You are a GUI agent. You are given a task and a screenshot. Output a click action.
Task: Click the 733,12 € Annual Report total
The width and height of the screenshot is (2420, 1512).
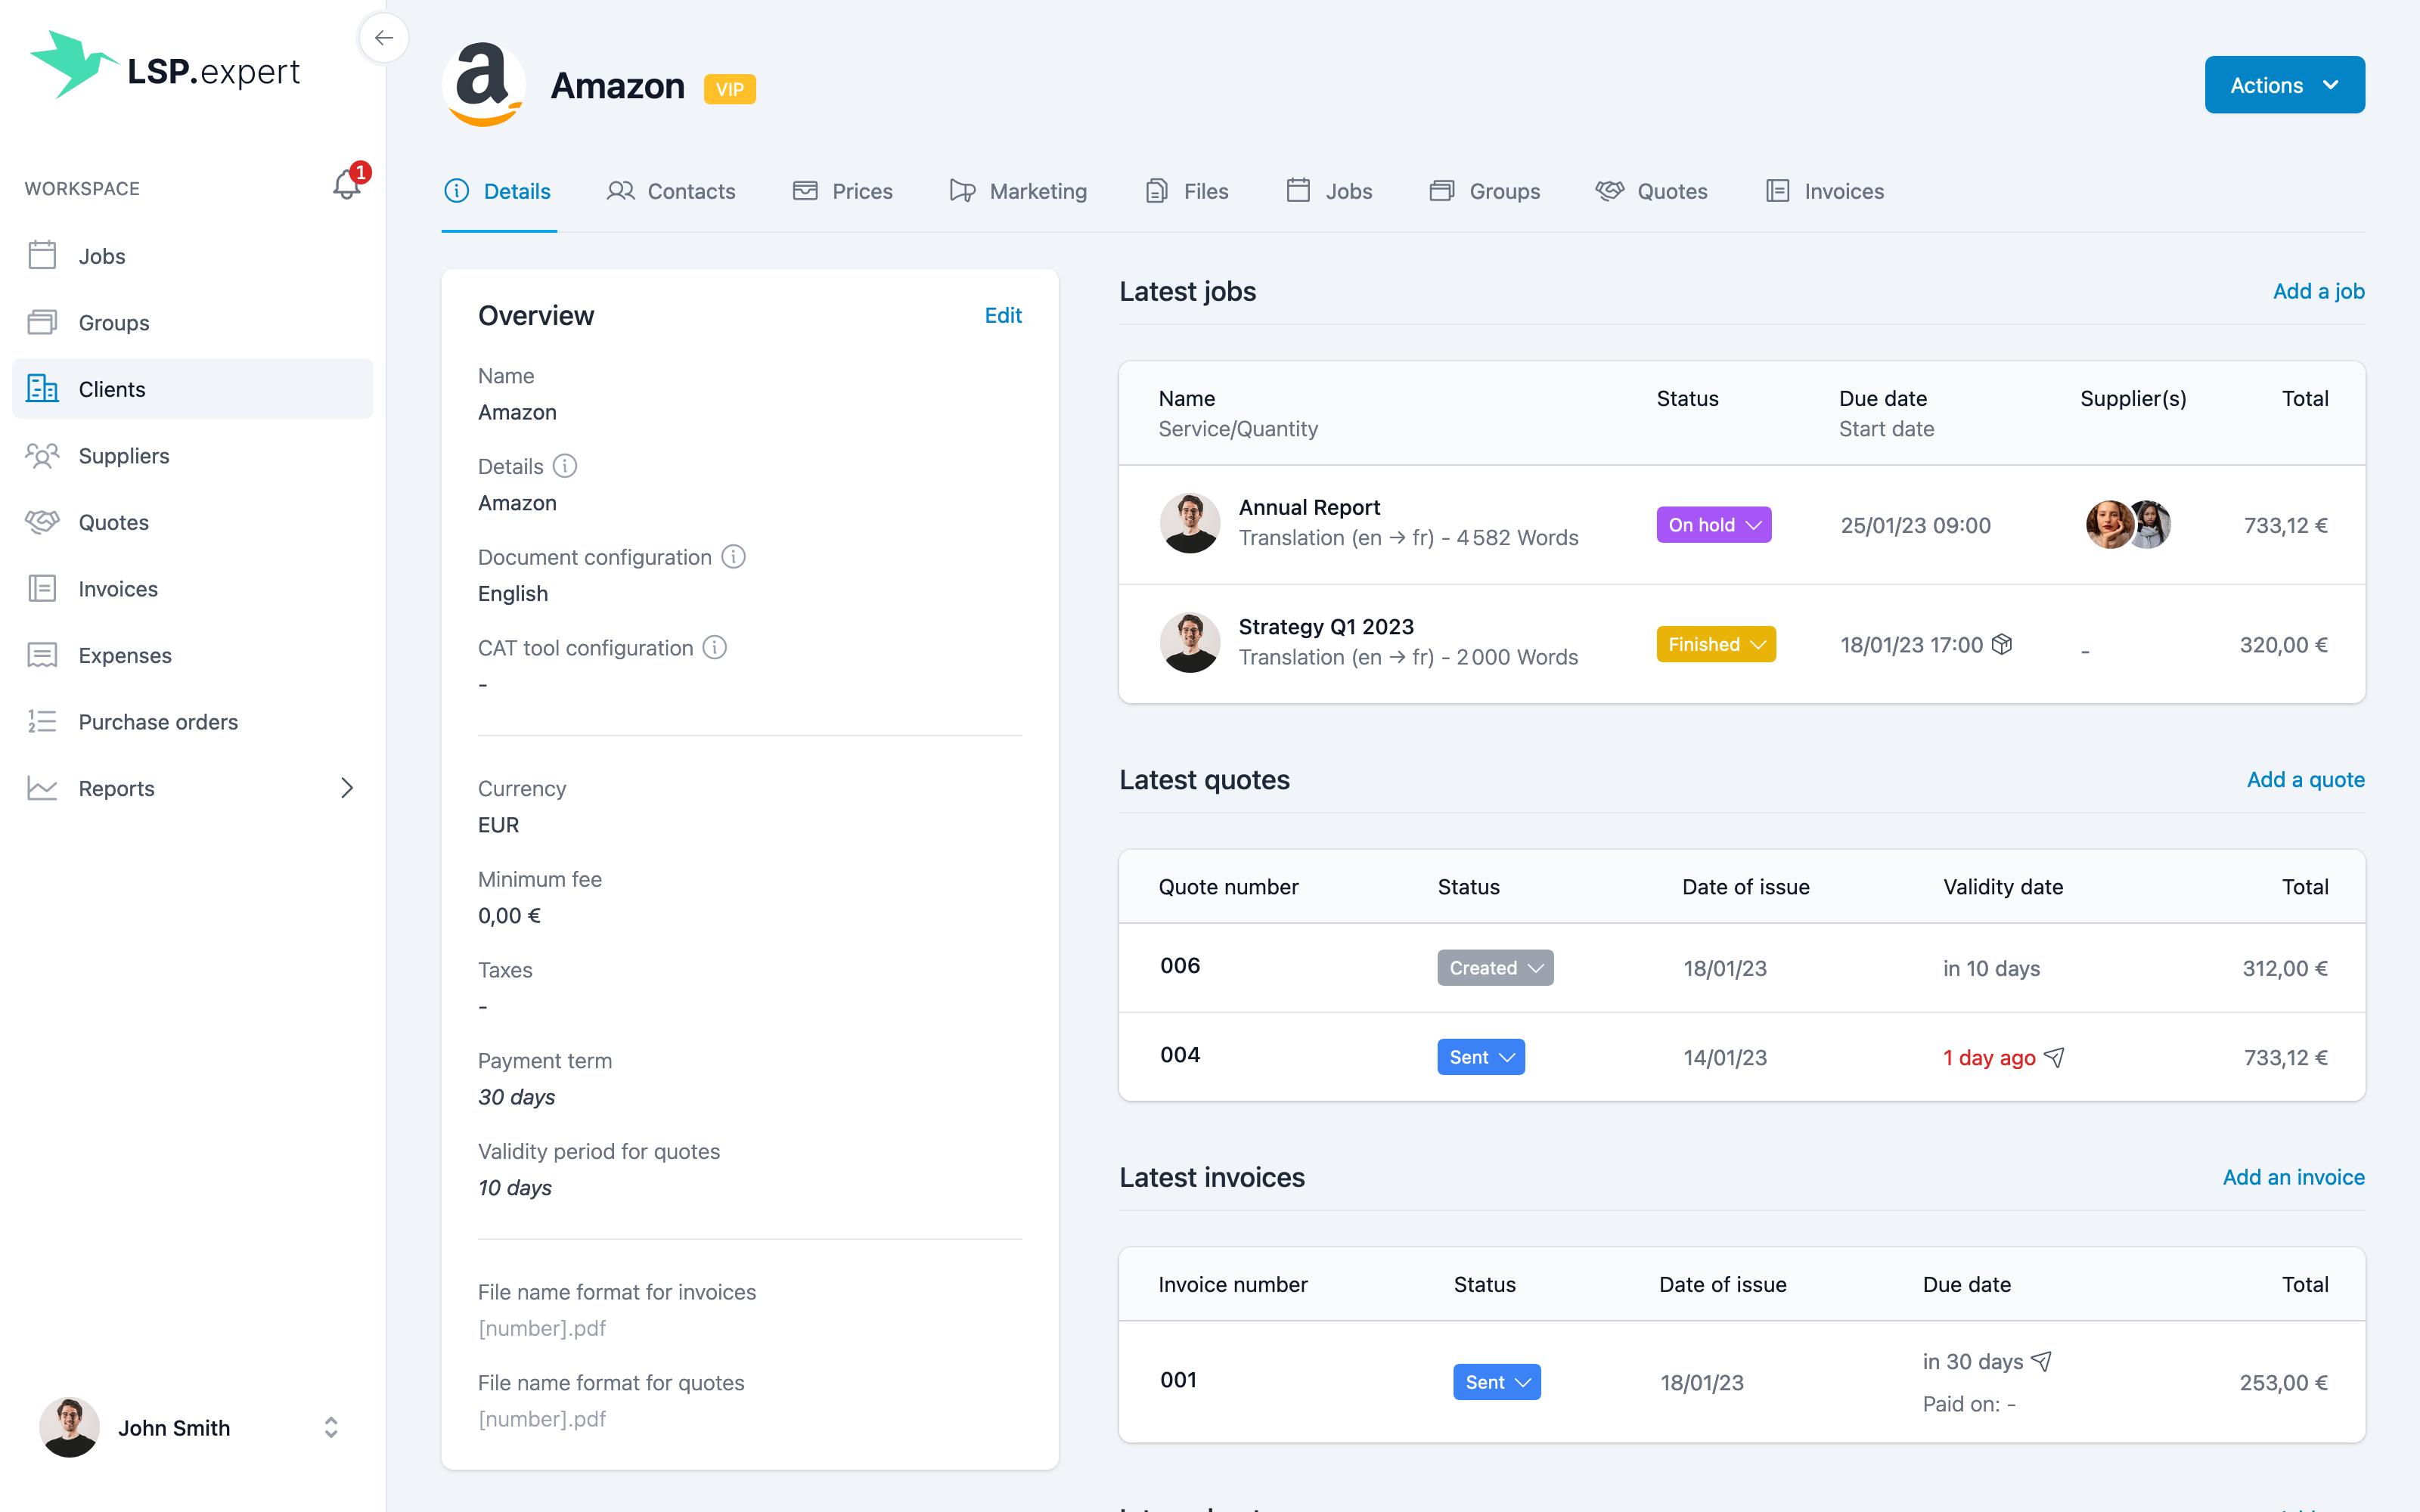click(x=2285, y=525)
